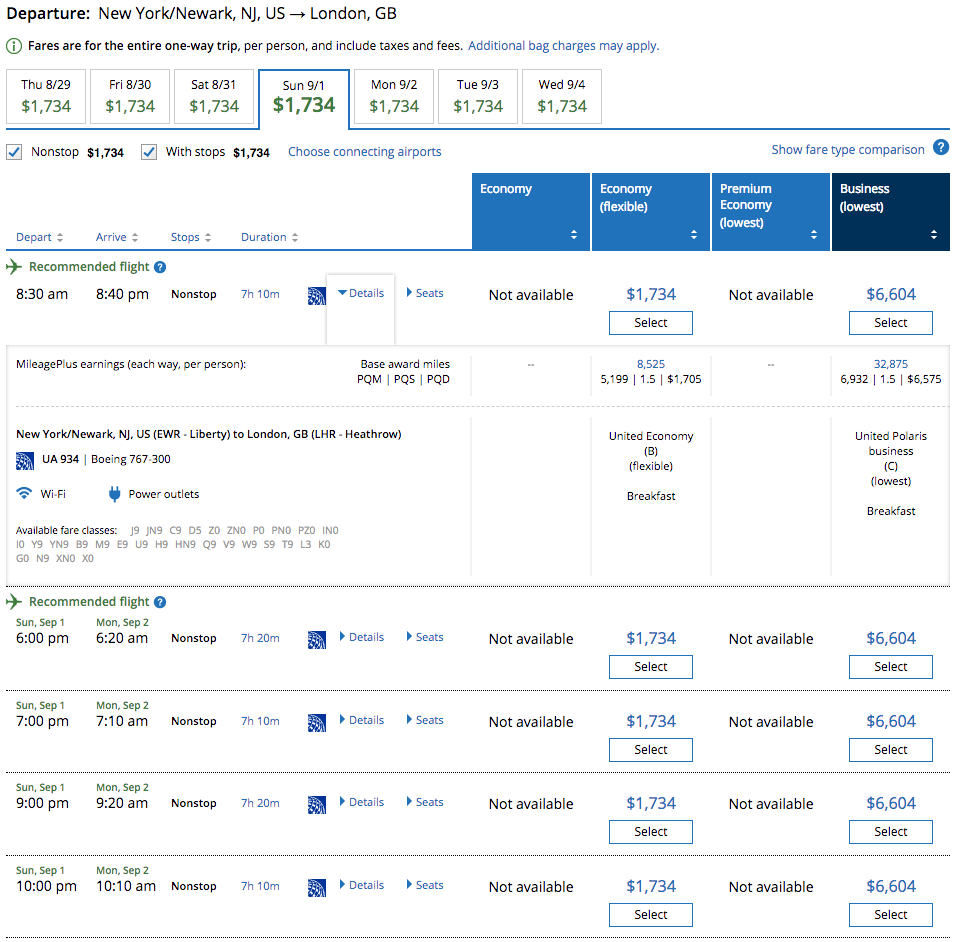Click info icon next to second Recommended flight
Viewport: 956px width, 942px height.
pyautogui.click(x=160, y=602)
